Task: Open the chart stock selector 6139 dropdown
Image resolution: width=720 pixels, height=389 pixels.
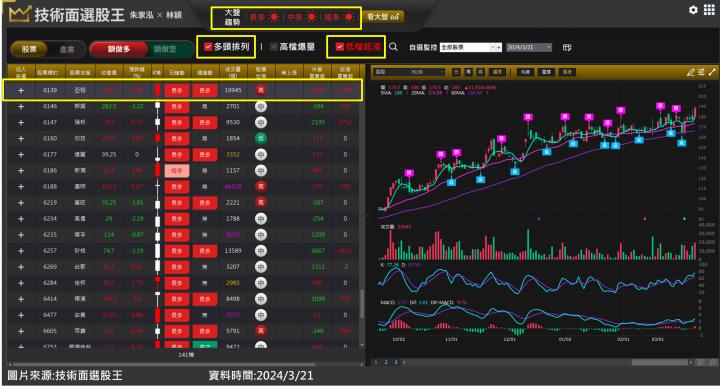Action: (x=410, y=72)
